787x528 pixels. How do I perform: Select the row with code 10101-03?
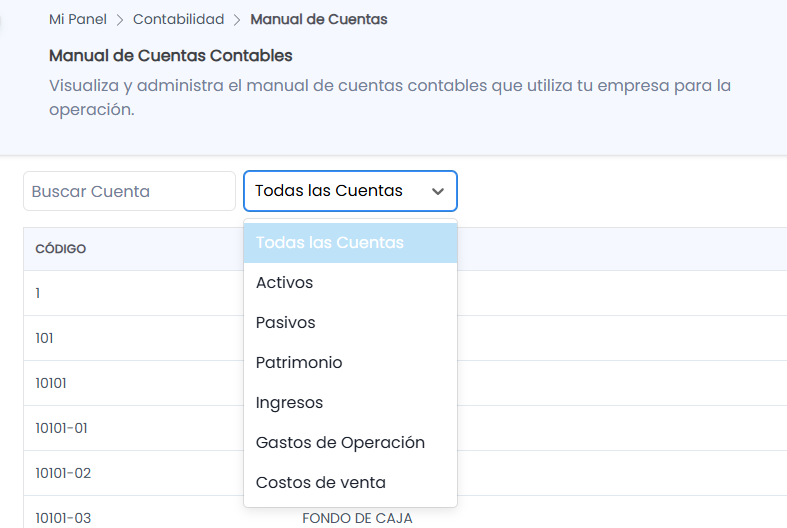tap(405, 512)
